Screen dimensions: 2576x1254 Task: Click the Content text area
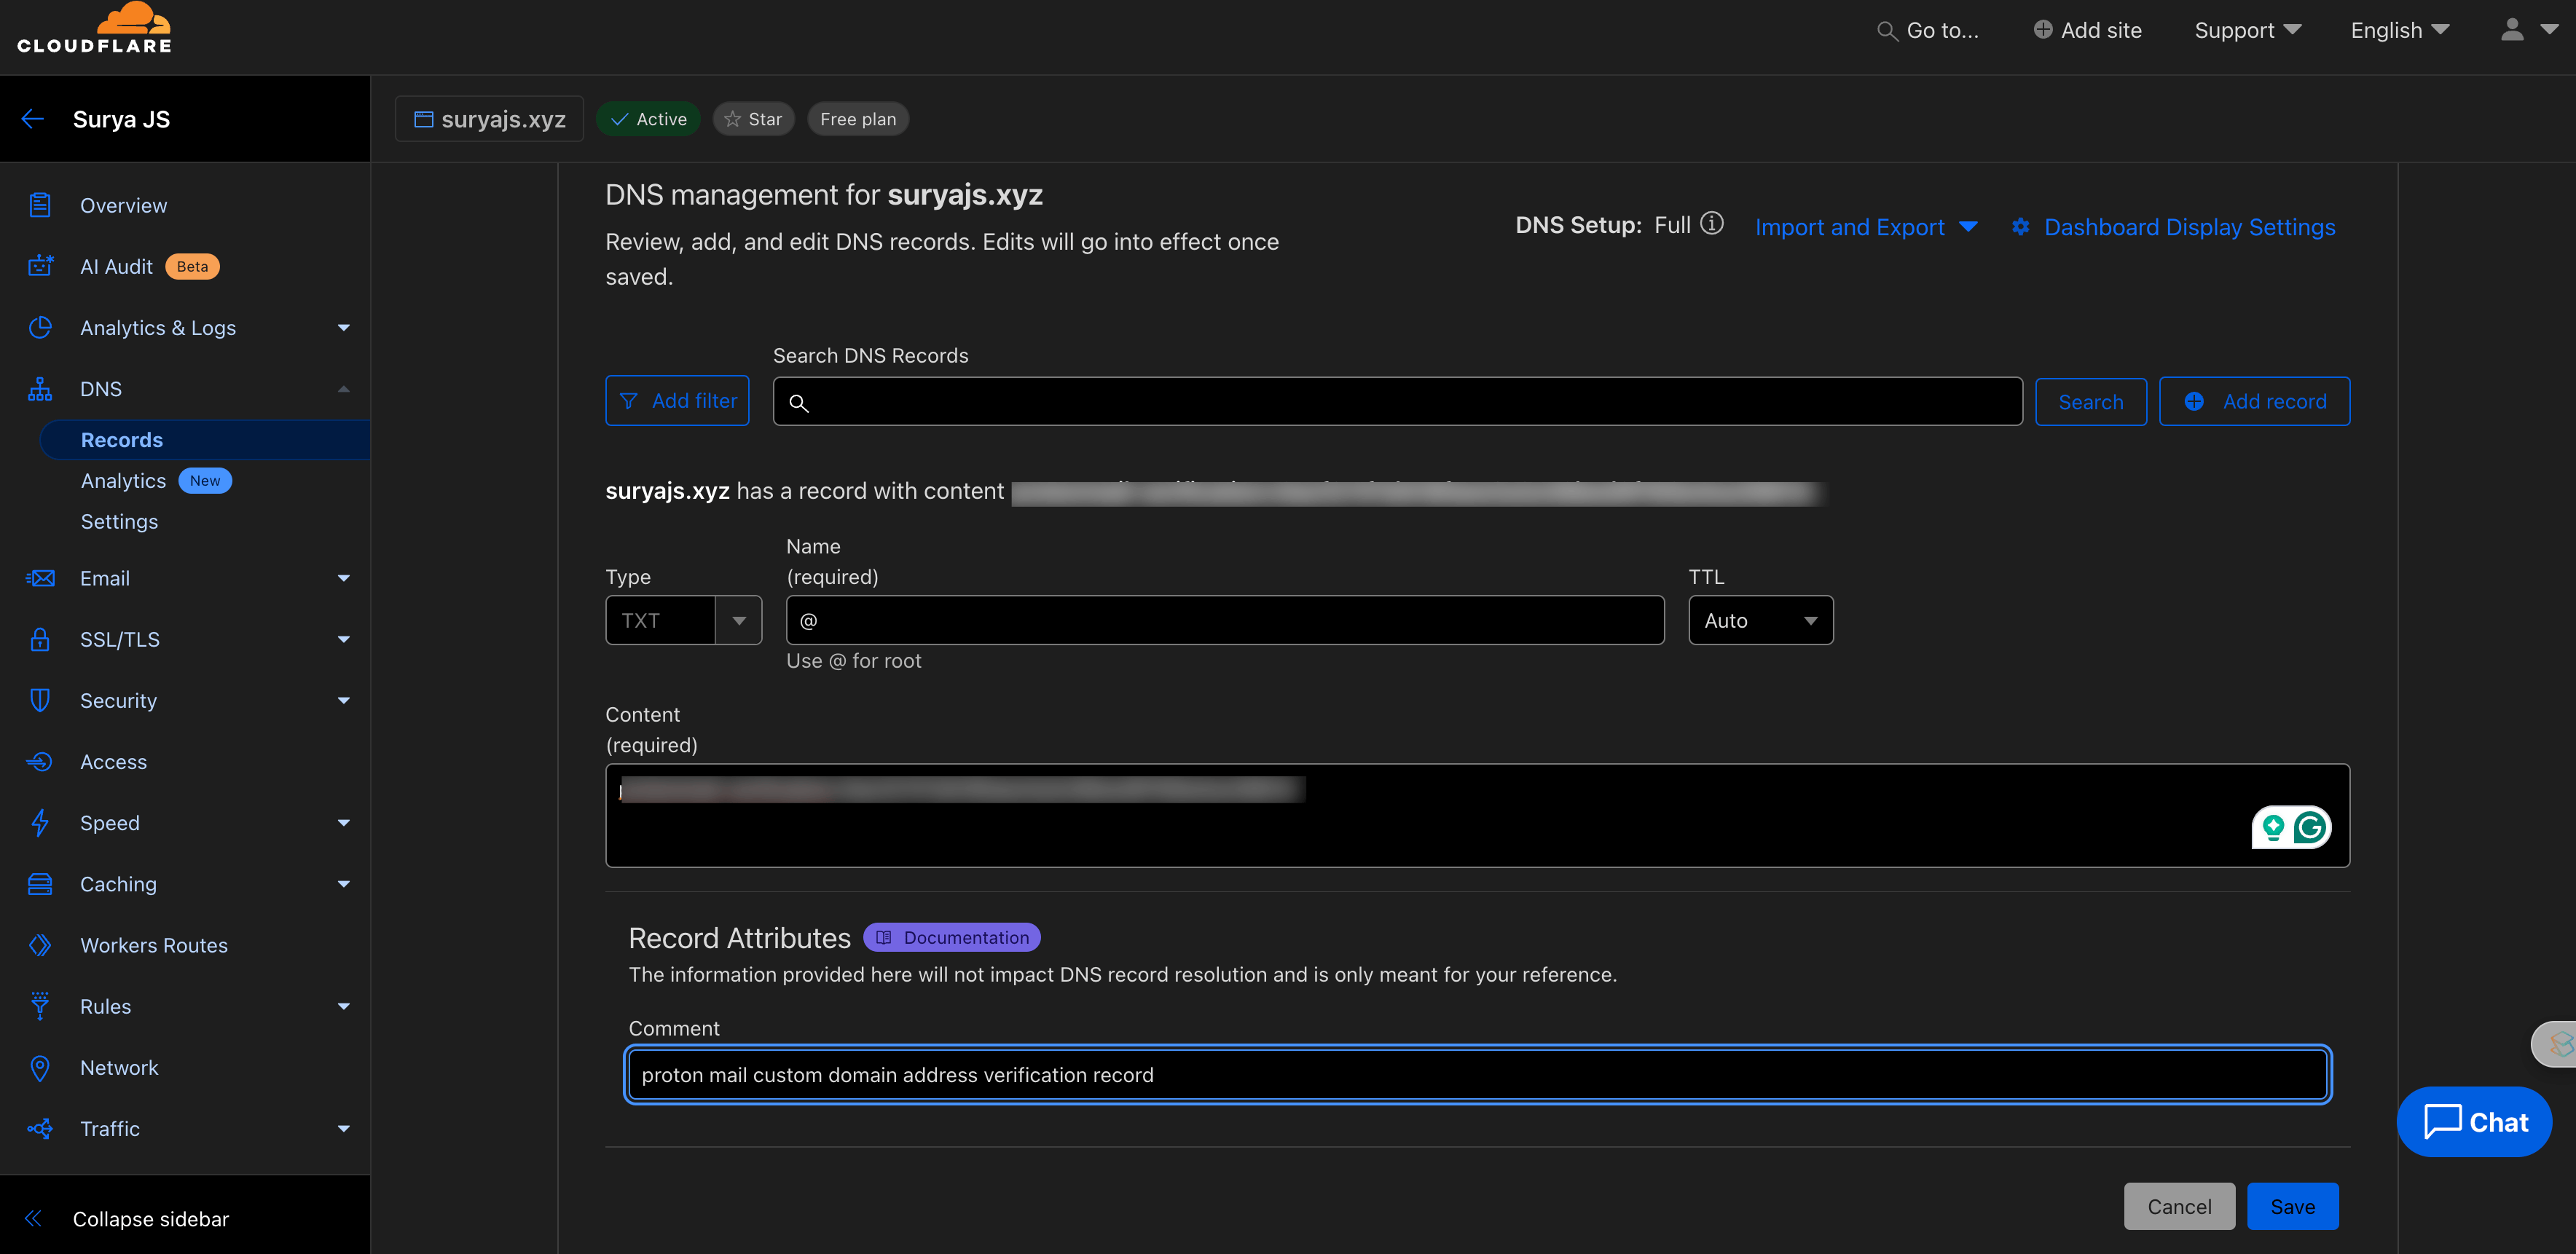click(1478, 815)
